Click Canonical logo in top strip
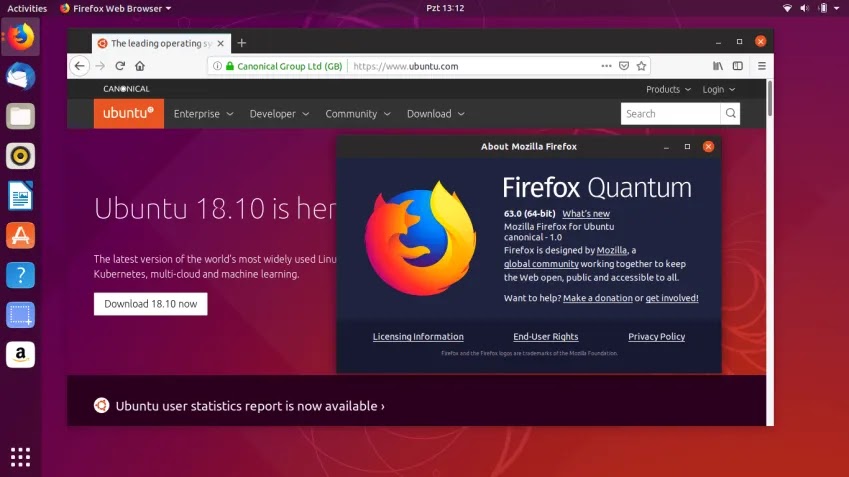 (126, 89)
